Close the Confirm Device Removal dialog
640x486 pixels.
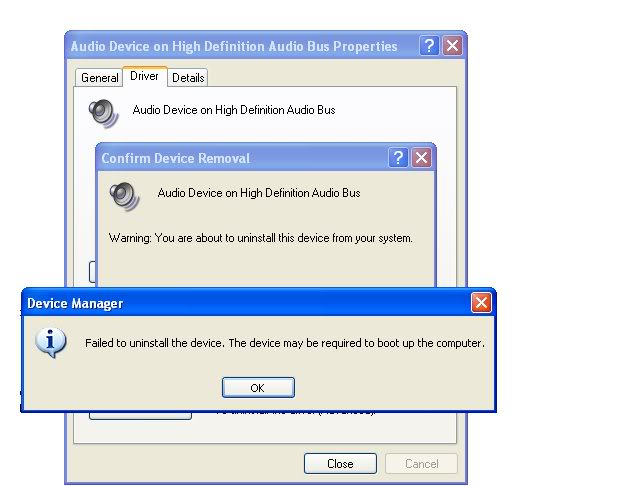421,158
